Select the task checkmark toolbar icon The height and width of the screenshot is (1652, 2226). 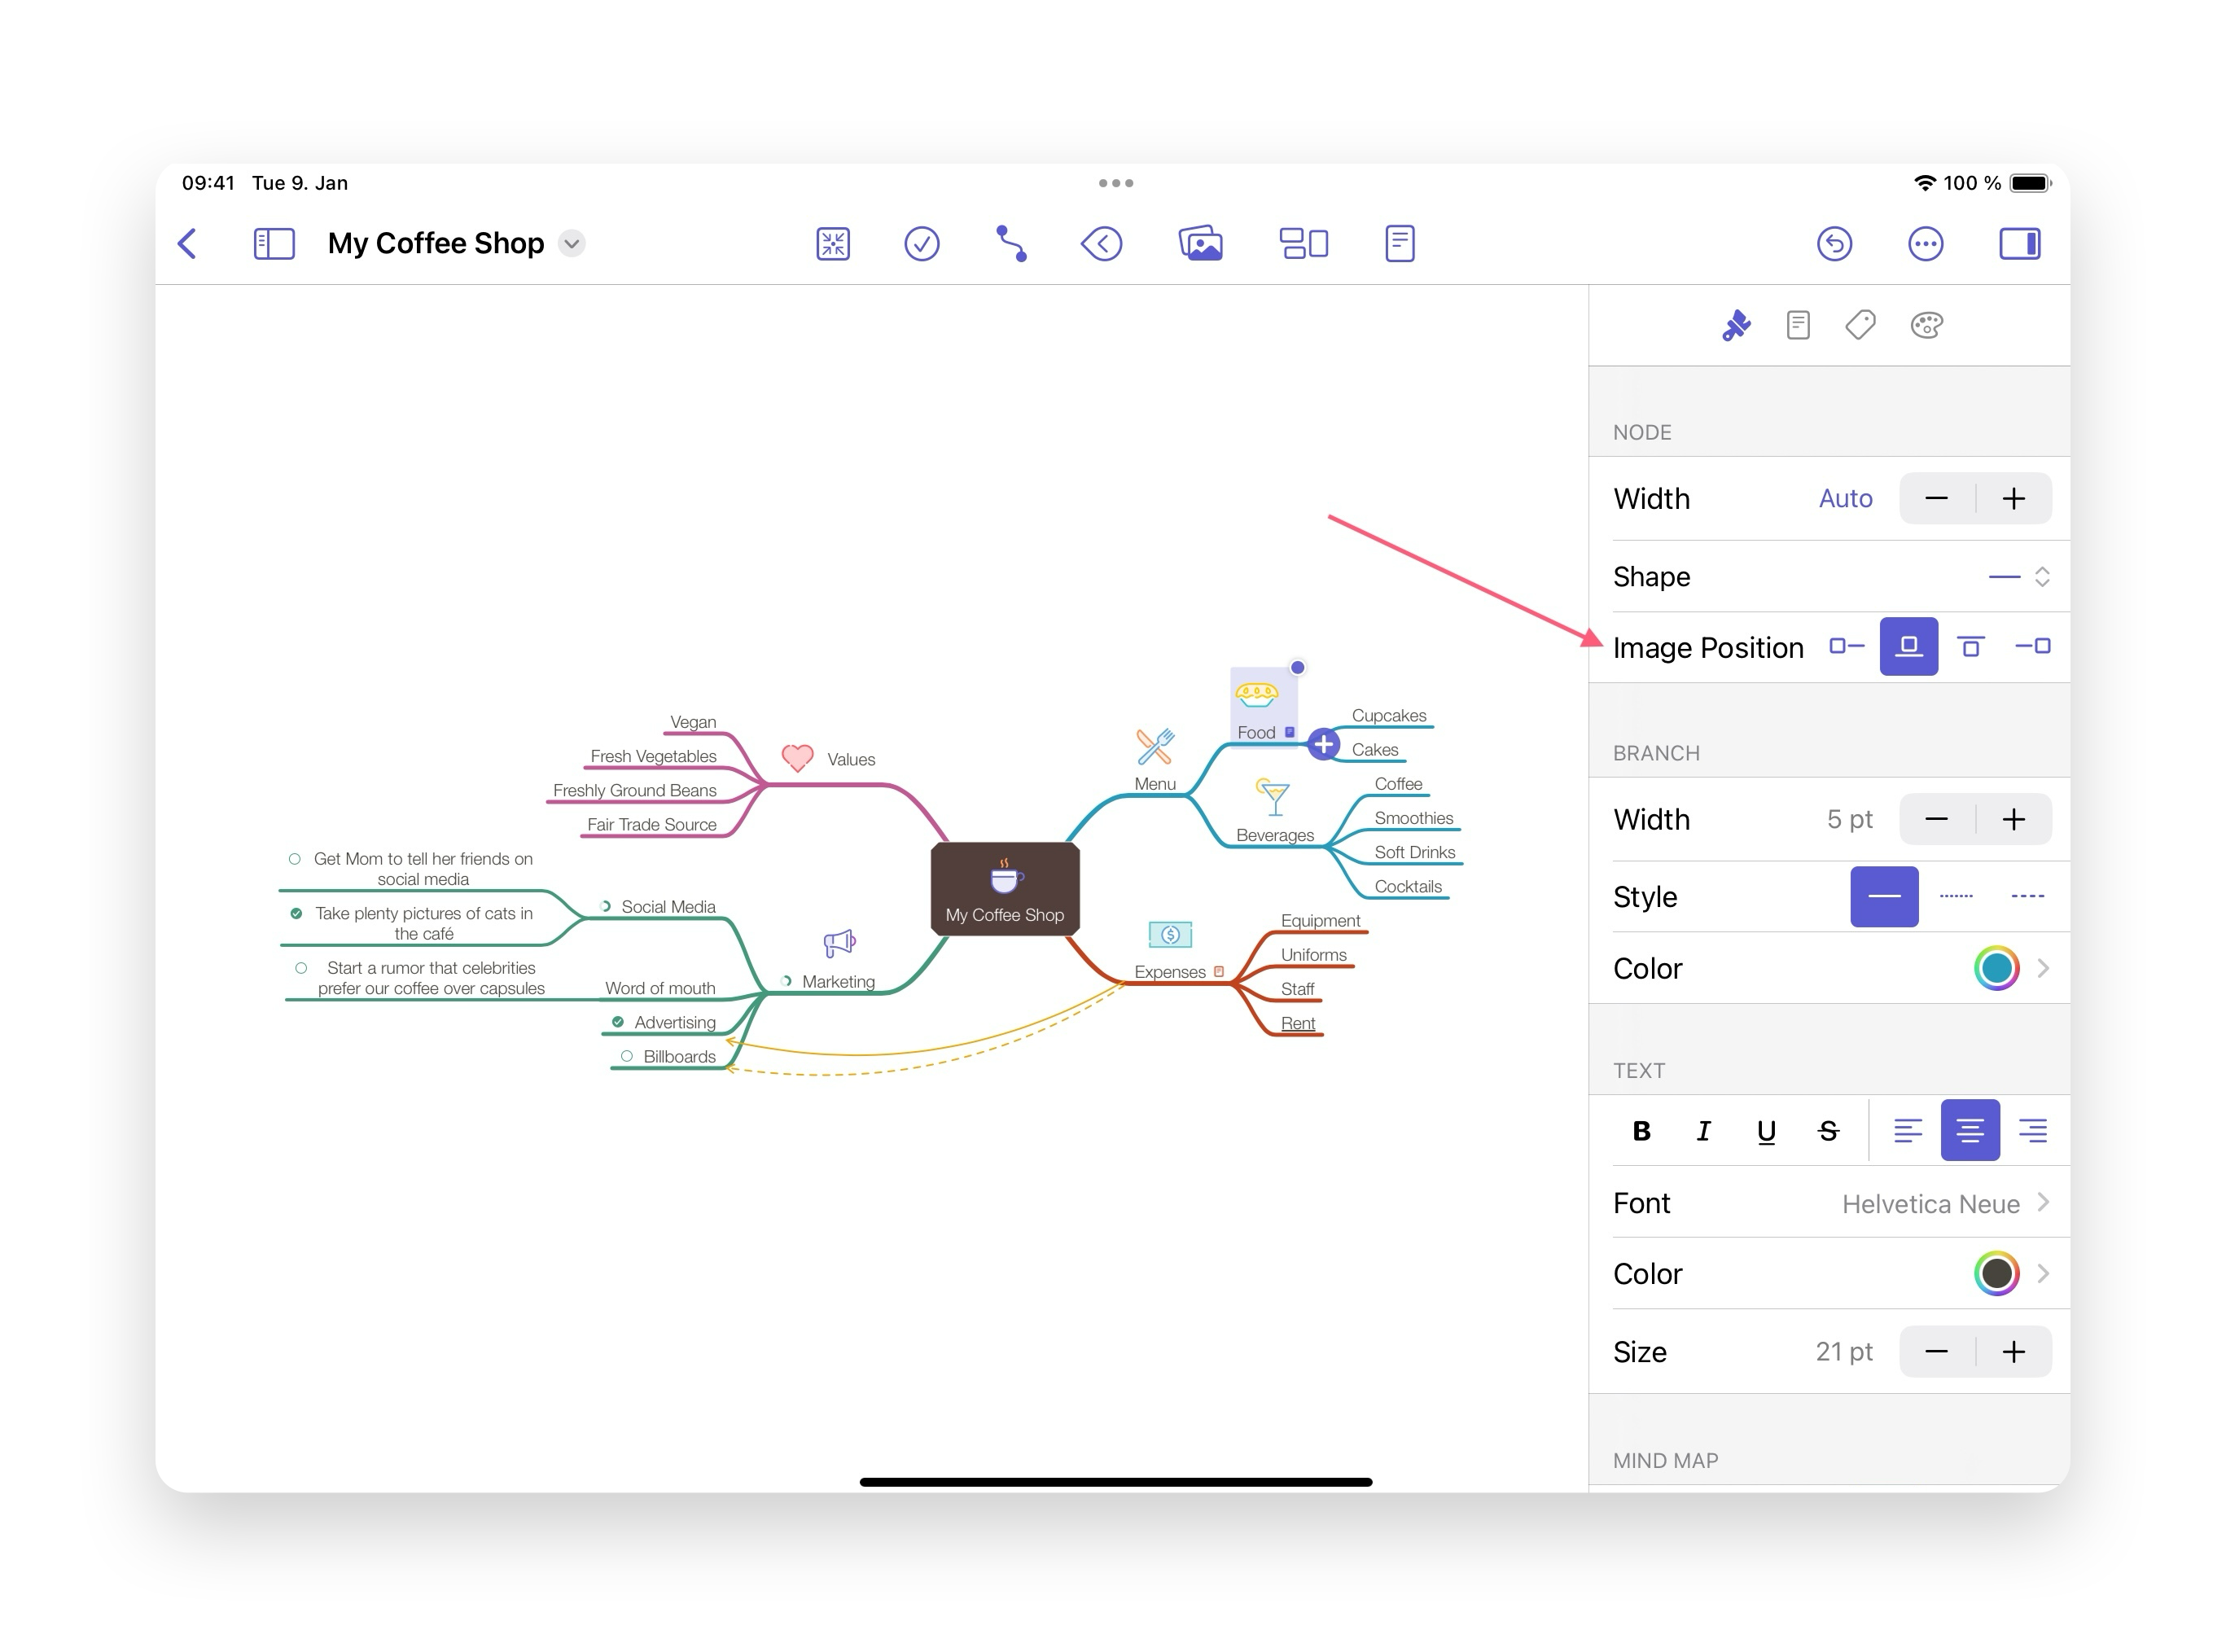[x=922, y=243]
